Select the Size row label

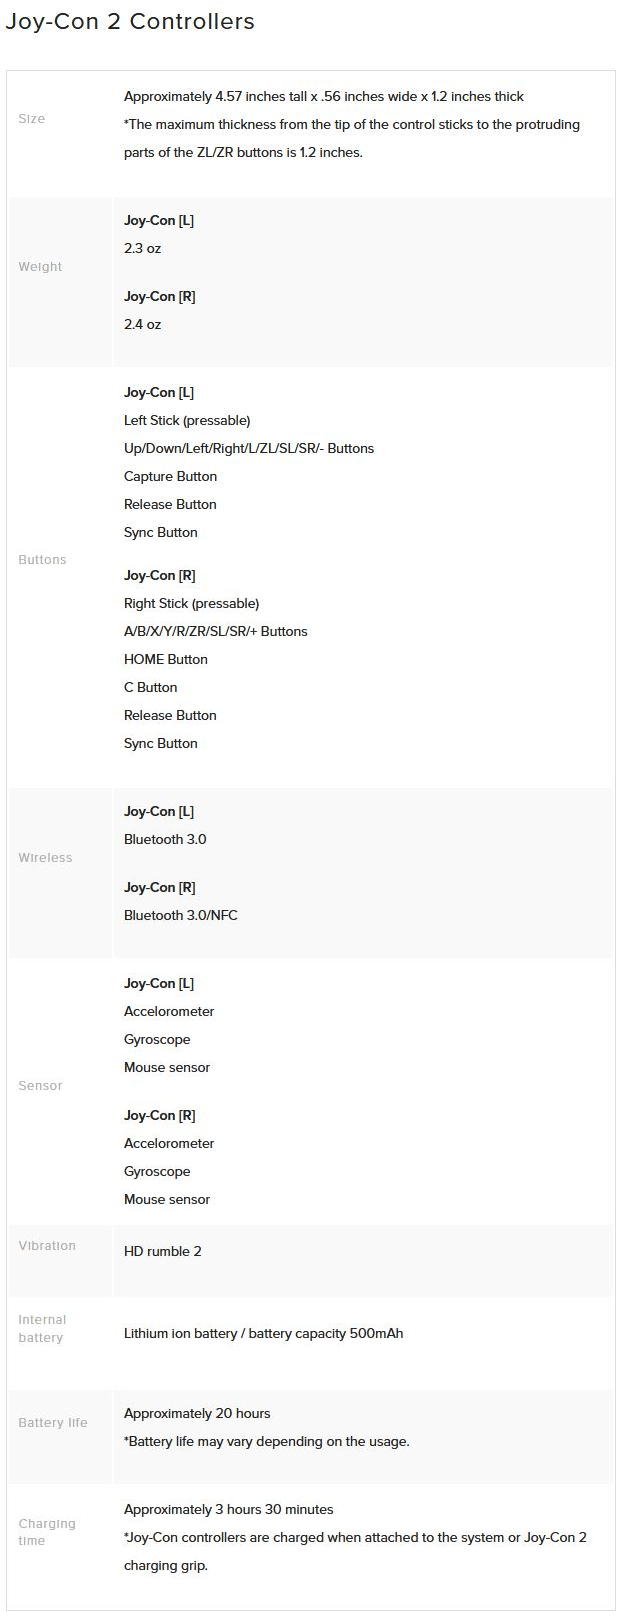[32, 119]
